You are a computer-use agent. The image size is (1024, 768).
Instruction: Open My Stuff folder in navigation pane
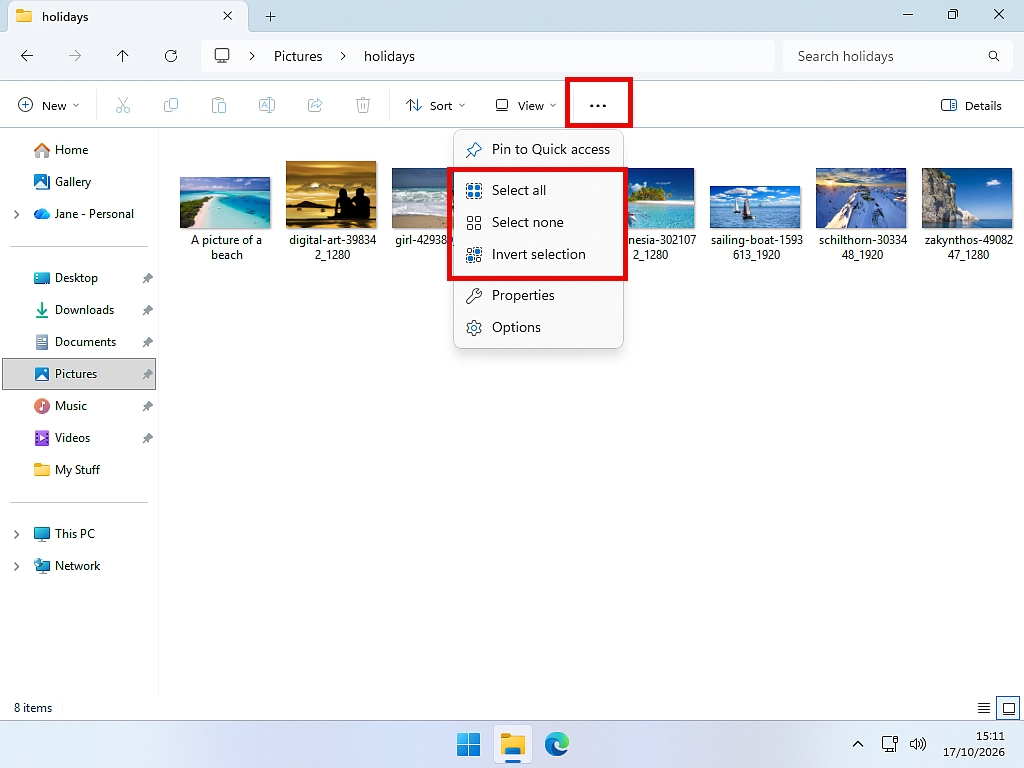(77, 470)
